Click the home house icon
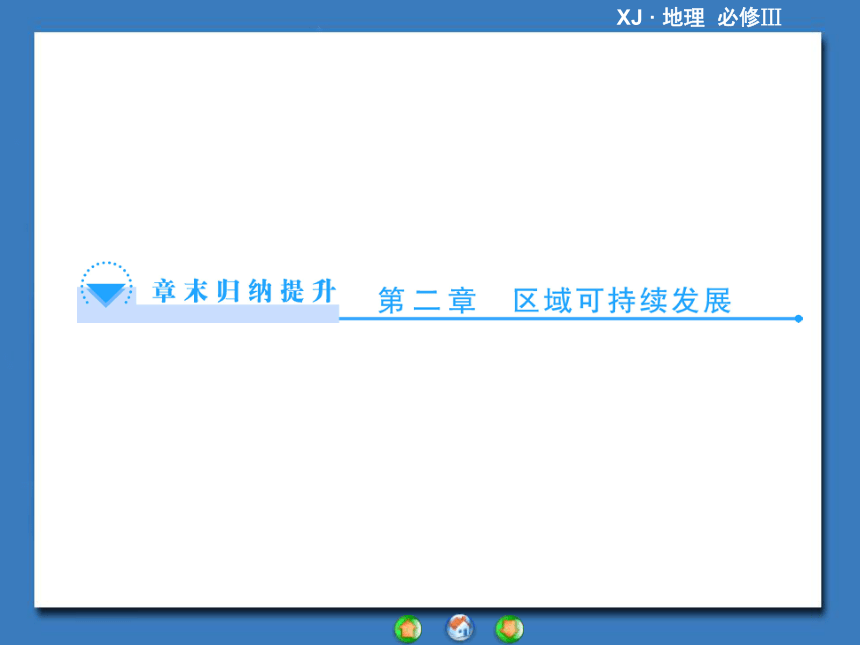 click(x=460, y=627)
